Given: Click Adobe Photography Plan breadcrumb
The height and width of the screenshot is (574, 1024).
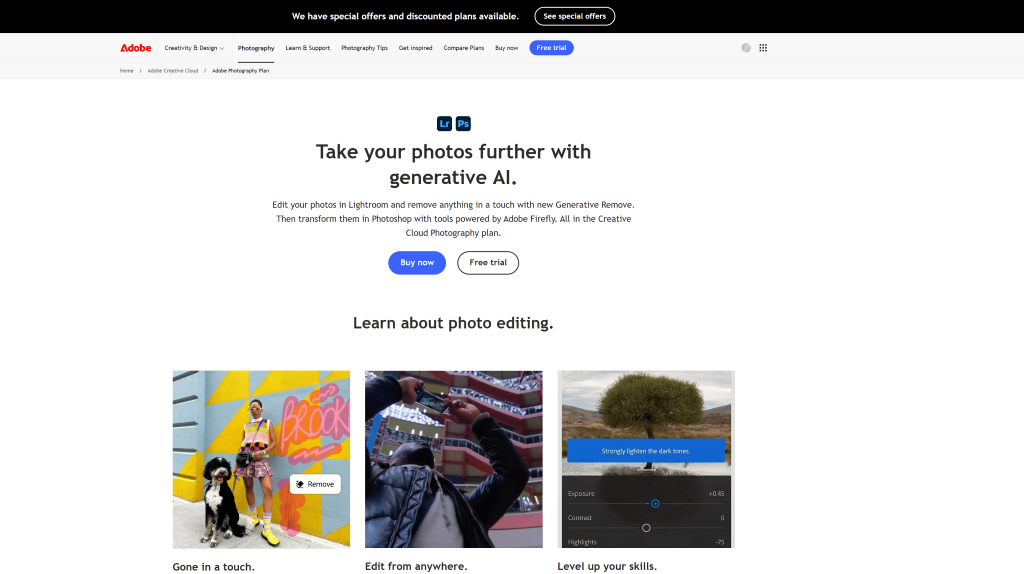Looking at the screenshot, I should (x=240, y=71).
